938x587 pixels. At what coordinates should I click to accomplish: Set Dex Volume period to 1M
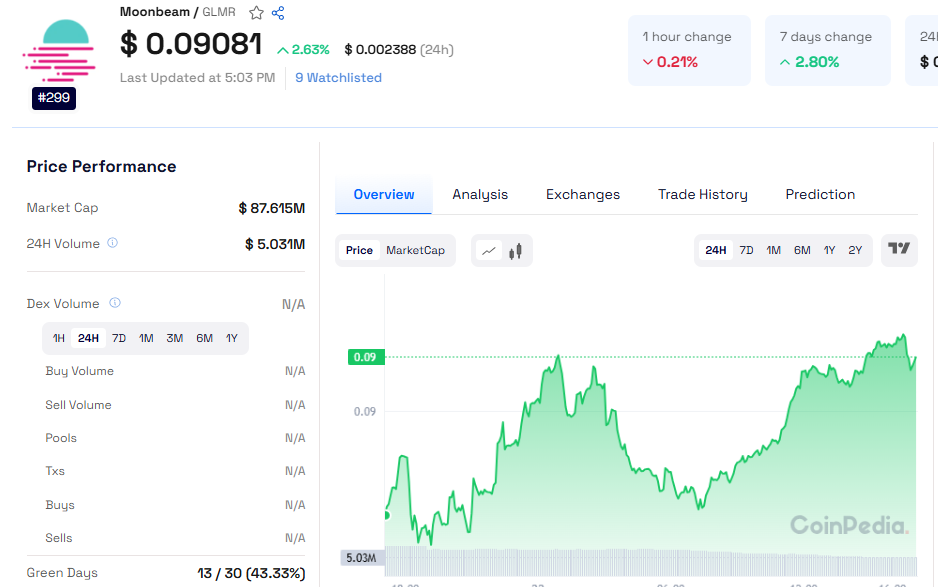[146, 338]
